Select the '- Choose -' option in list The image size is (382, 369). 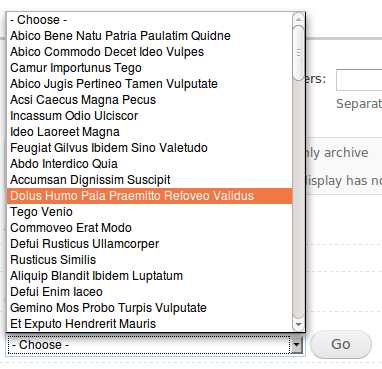149,20
